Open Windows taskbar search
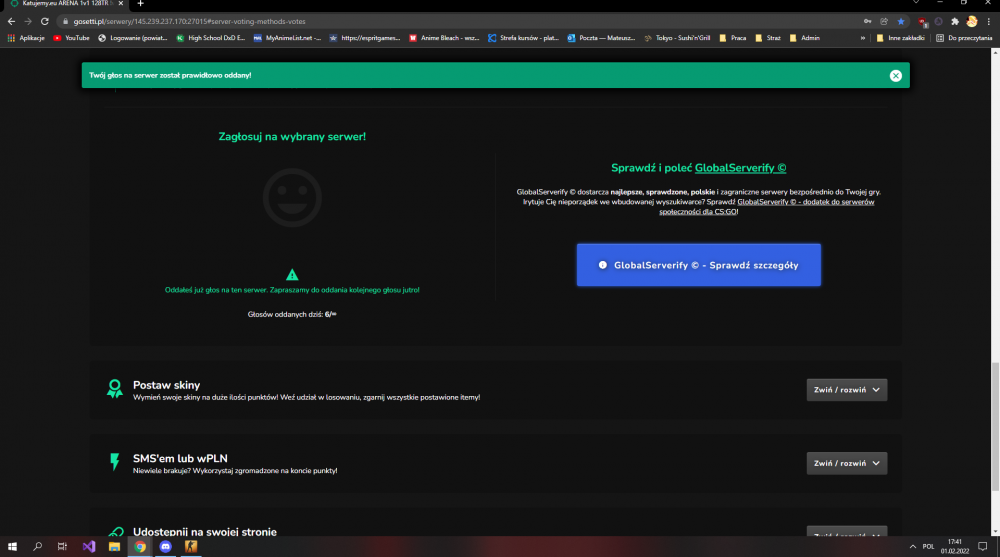The width and height of the screenshot is (1000, 557). point(38,547)
